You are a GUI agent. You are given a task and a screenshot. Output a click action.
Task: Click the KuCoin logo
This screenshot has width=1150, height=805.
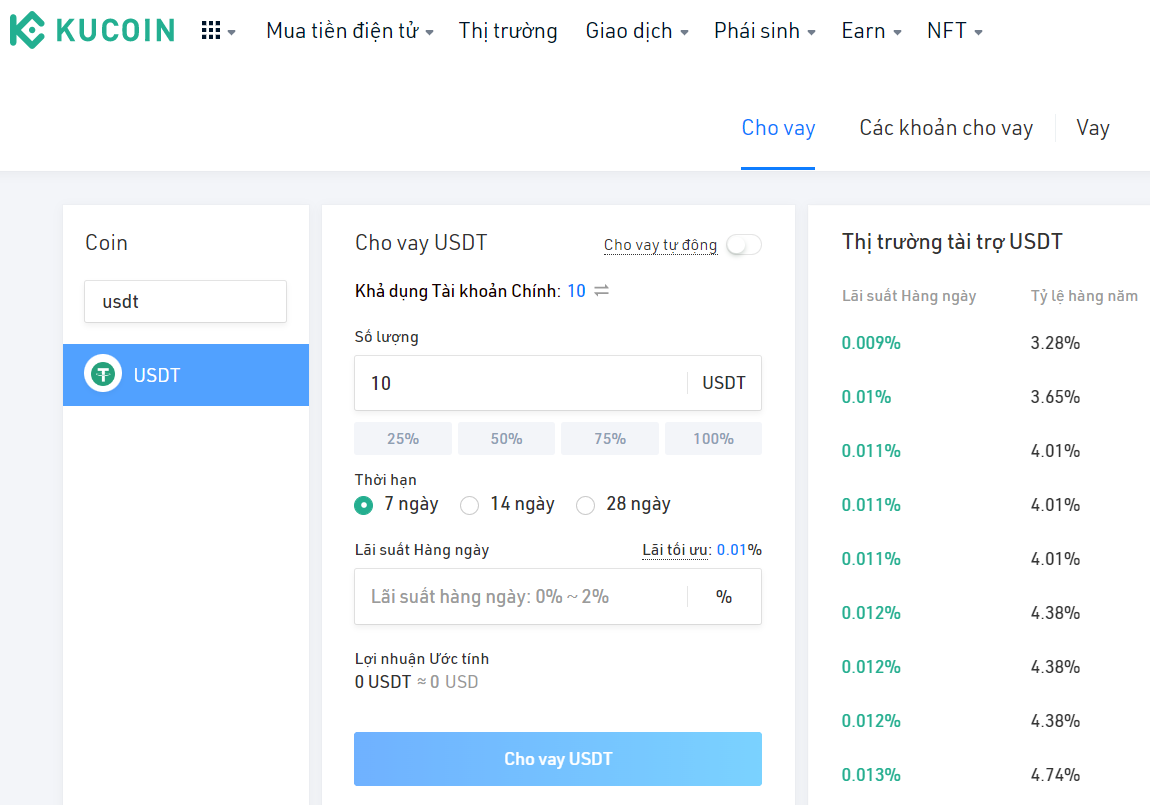click(92, 30)
